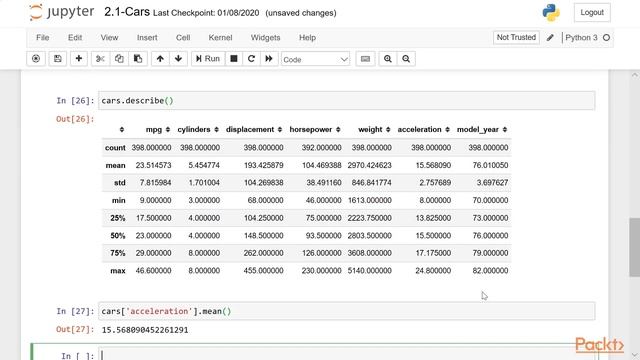Open the Help menu
Image resolution: width=640 pixels, height=360 pixels.
click(x=307, y=38)
